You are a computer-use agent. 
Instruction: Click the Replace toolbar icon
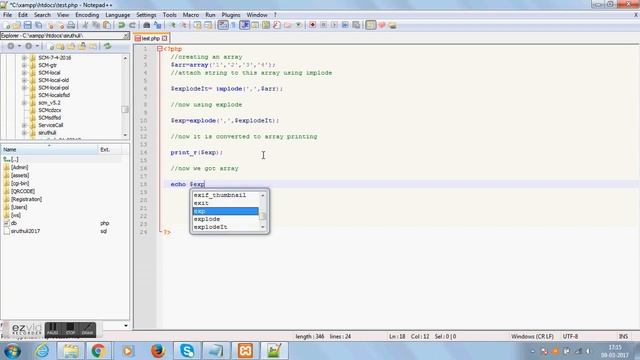click(x=157, y=25)
